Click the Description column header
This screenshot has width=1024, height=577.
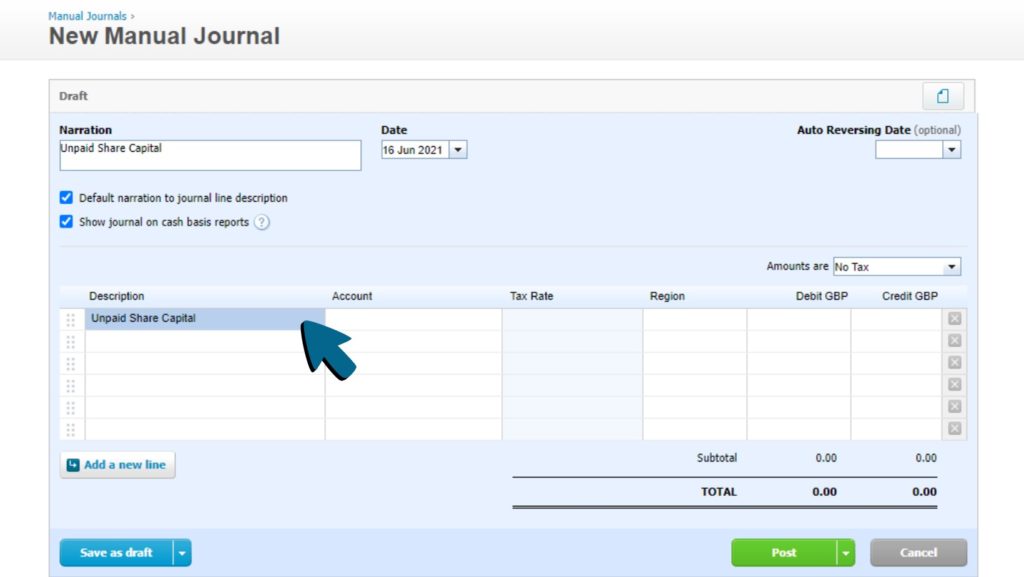point(116,296)
